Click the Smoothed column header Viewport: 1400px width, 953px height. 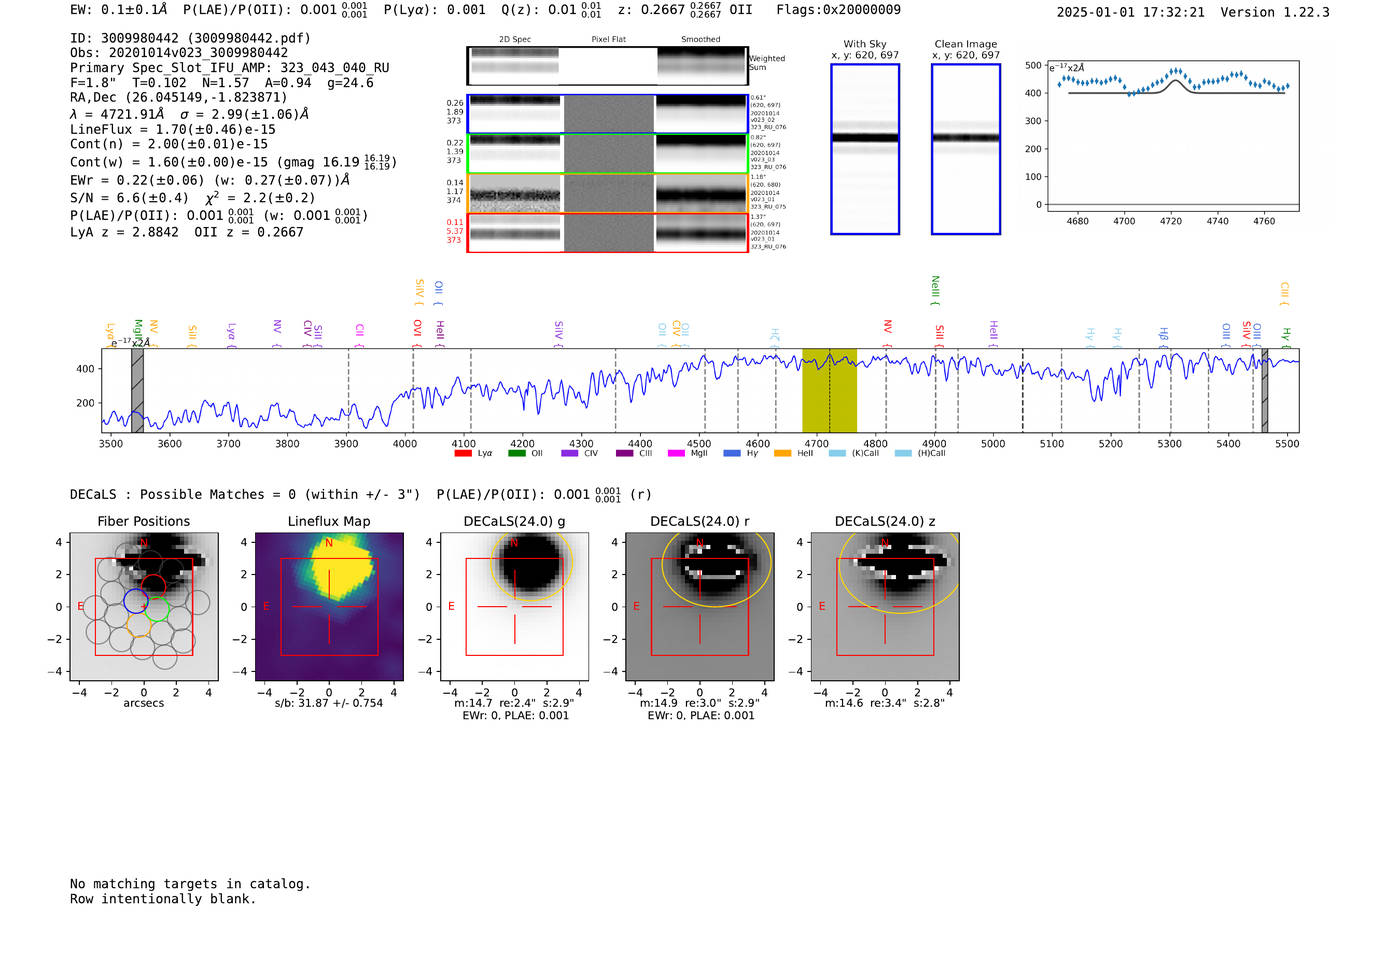point(700,40)
